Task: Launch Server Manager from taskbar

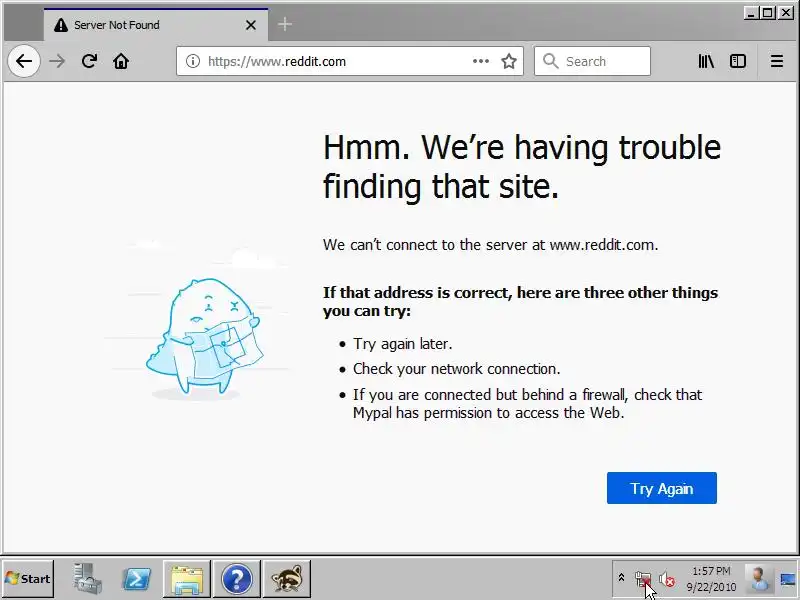Action: tap(87, 579)
